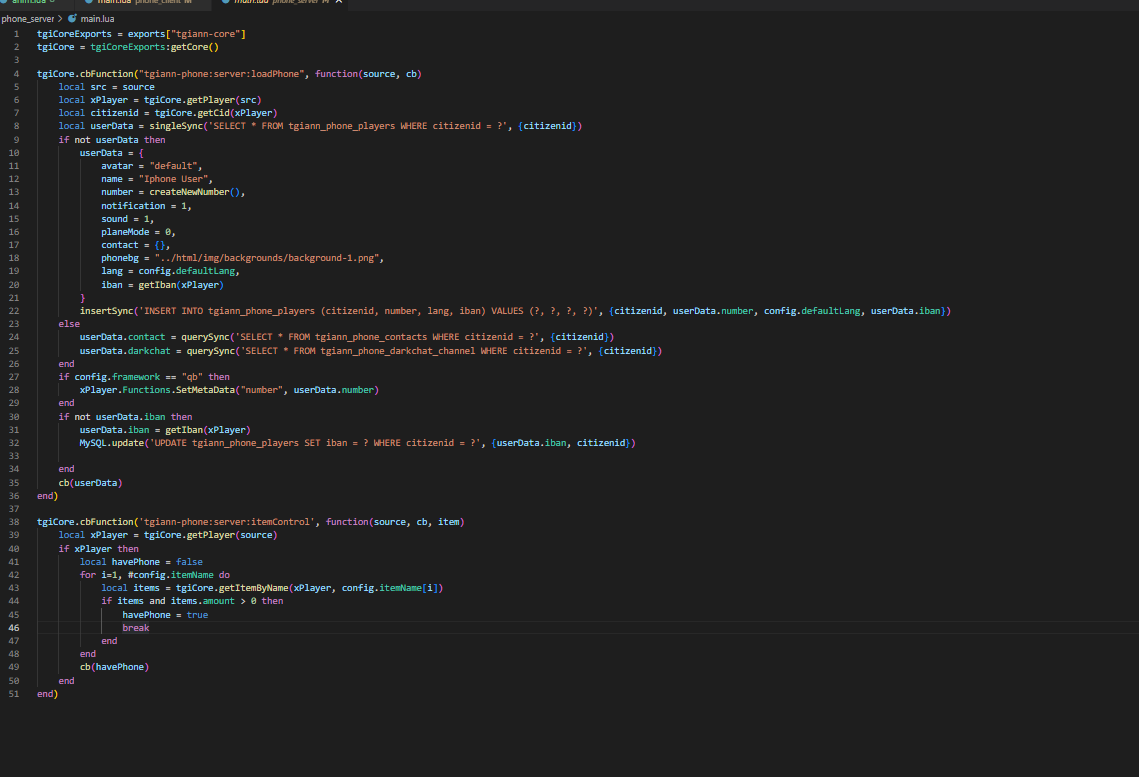Click 'havePhone = true' on line 45

[x=165, y=616]
